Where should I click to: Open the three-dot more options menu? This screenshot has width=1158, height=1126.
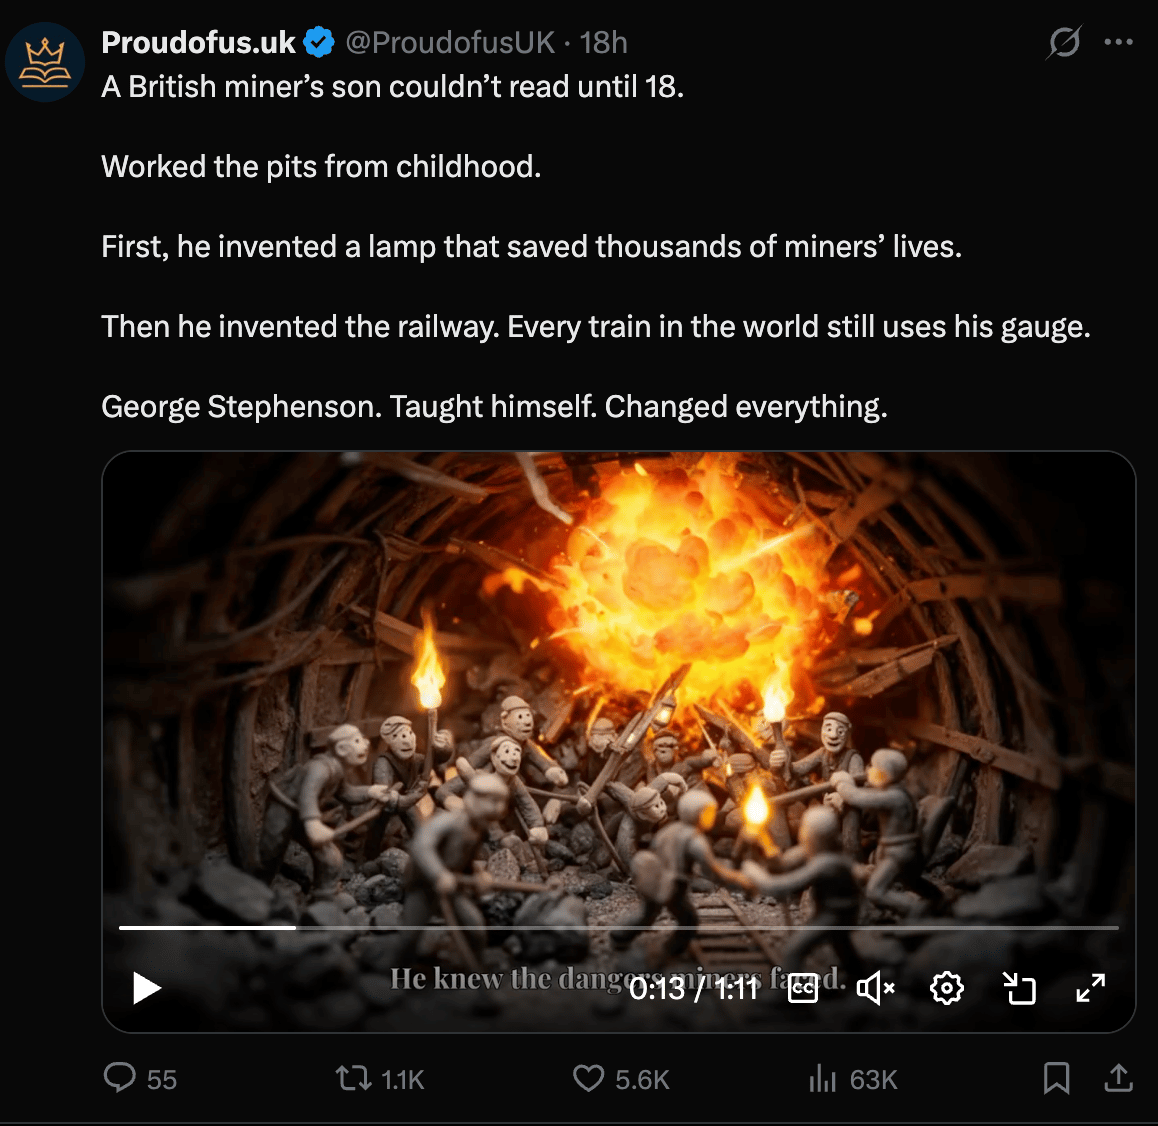(1118, 43)
